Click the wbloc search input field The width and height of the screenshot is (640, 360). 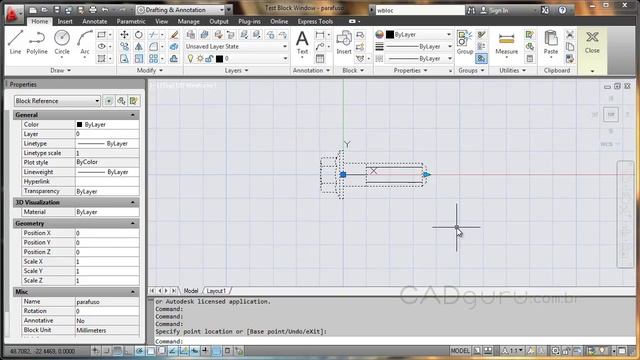(420, 10)
